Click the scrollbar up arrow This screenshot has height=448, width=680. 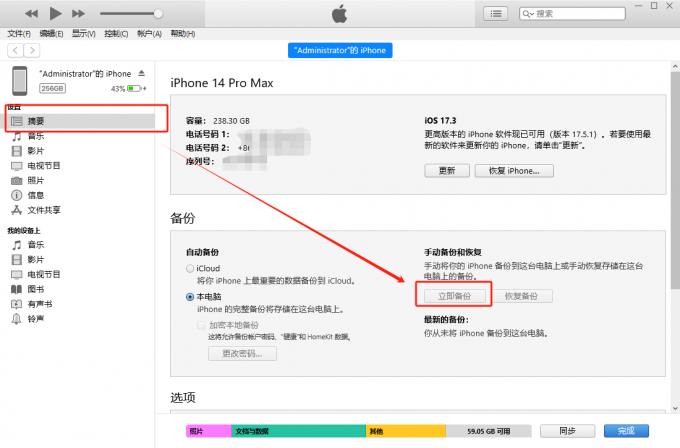tap(675, 66)
